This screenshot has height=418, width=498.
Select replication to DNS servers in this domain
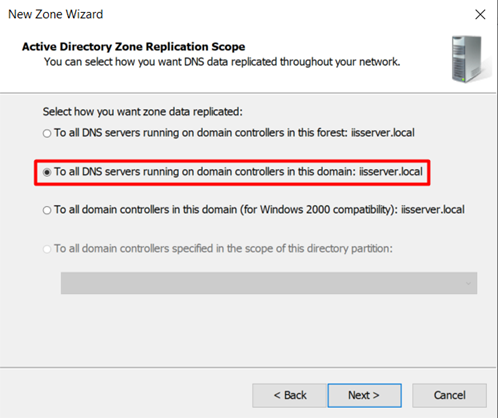click(47, 172)
